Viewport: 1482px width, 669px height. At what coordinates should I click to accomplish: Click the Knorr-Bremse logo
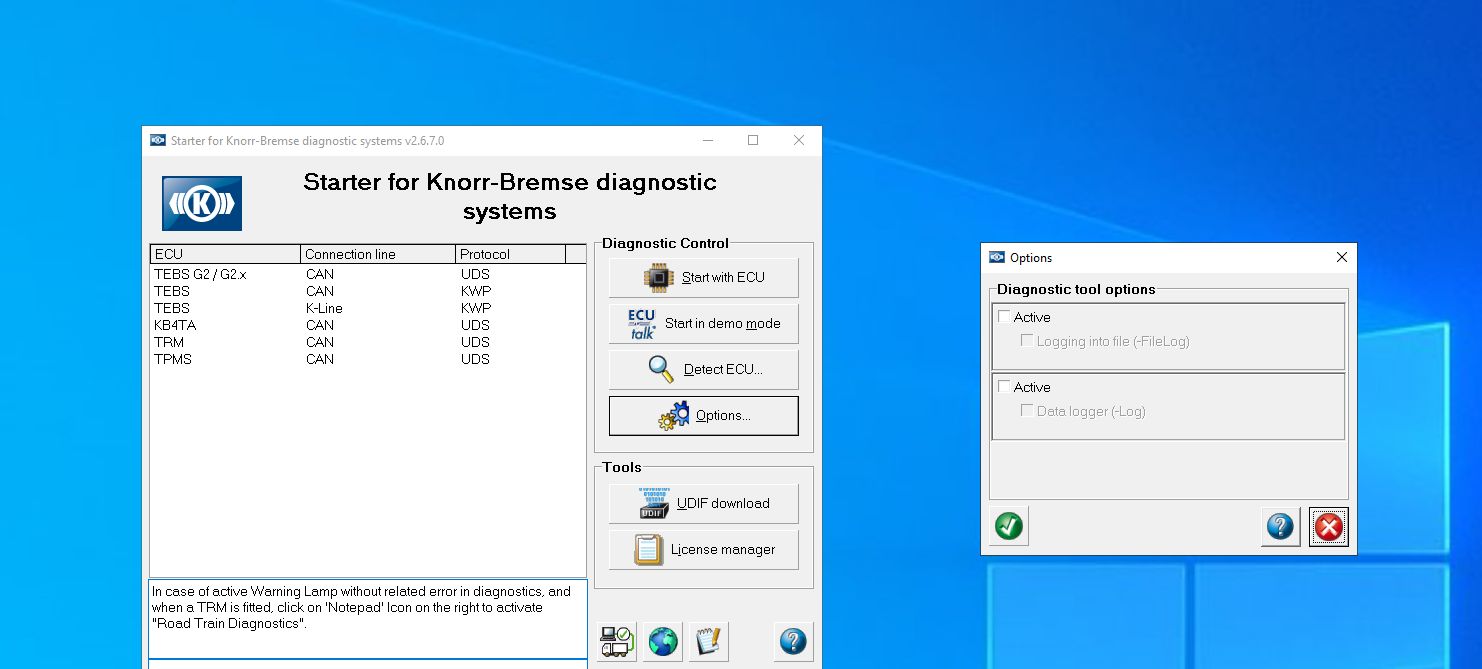[x=201, y=202]
